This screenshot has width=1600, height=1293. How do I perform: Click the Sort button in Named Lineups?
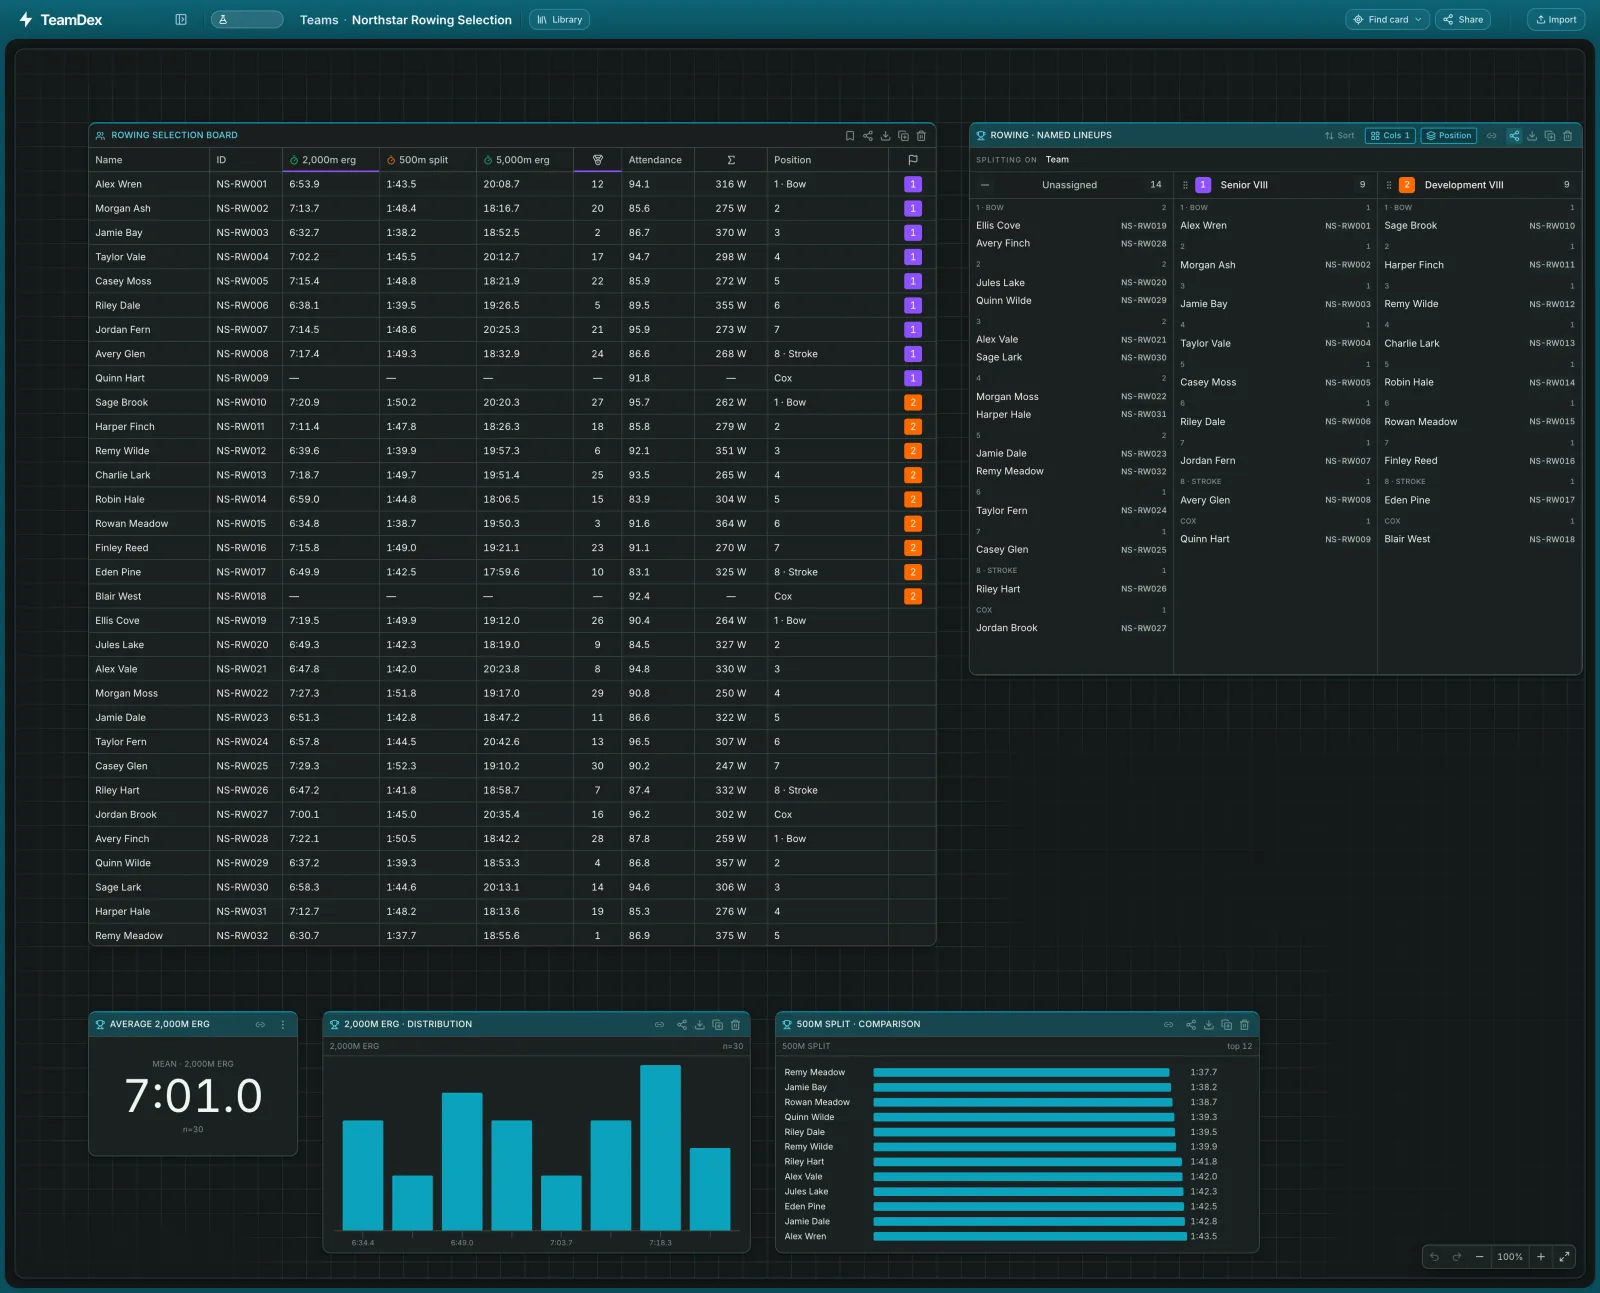tap(1339, 136)
